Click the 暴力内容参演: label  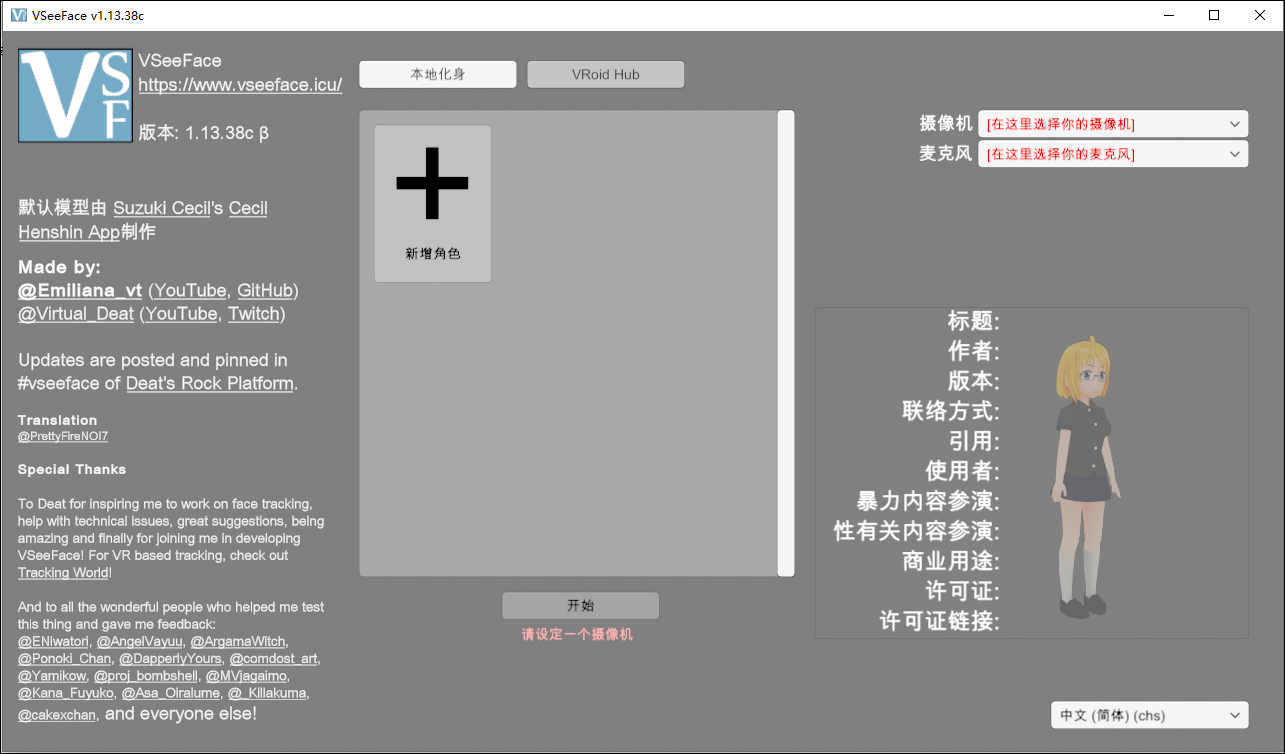tap(929, 501)
